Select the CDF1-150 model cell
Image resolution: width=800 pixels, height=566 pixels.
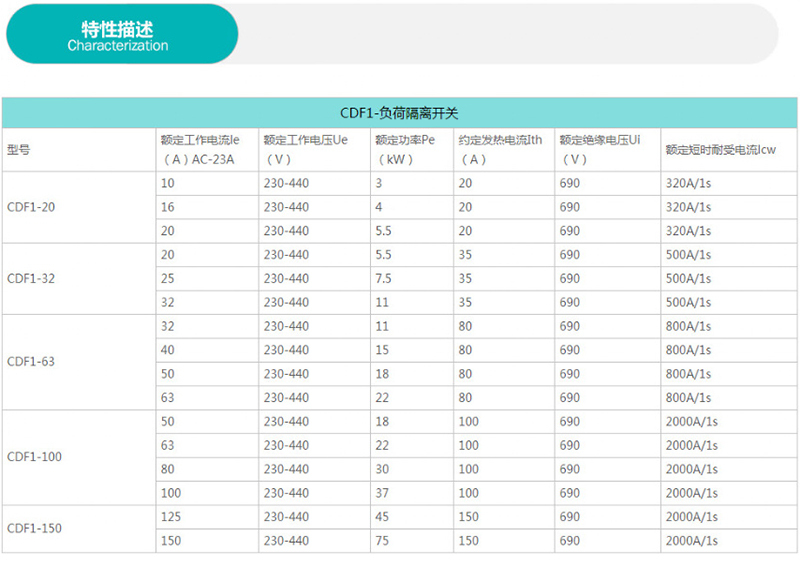[79, 529]
